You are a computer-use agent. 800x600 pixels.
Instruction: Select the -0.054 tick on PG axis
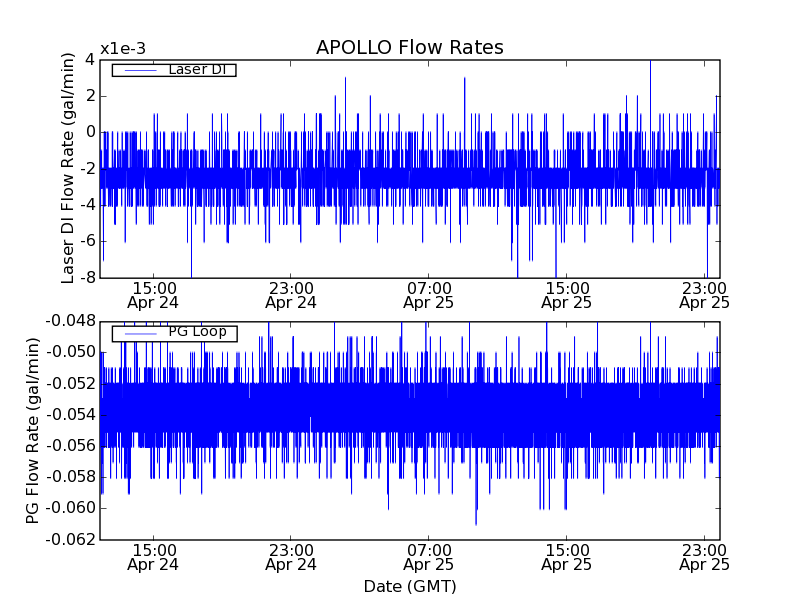[x=71, y=415]
